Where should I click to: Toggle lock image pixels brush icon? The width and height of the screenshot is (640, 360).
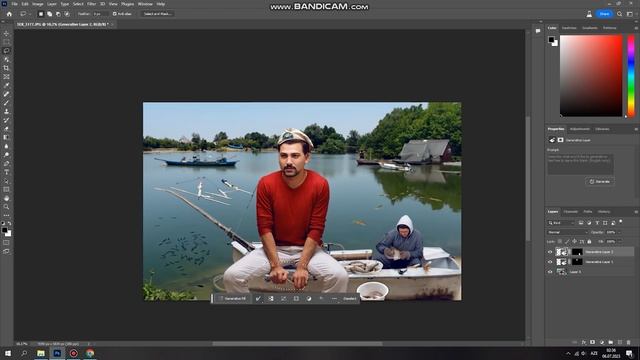[567, 242]
